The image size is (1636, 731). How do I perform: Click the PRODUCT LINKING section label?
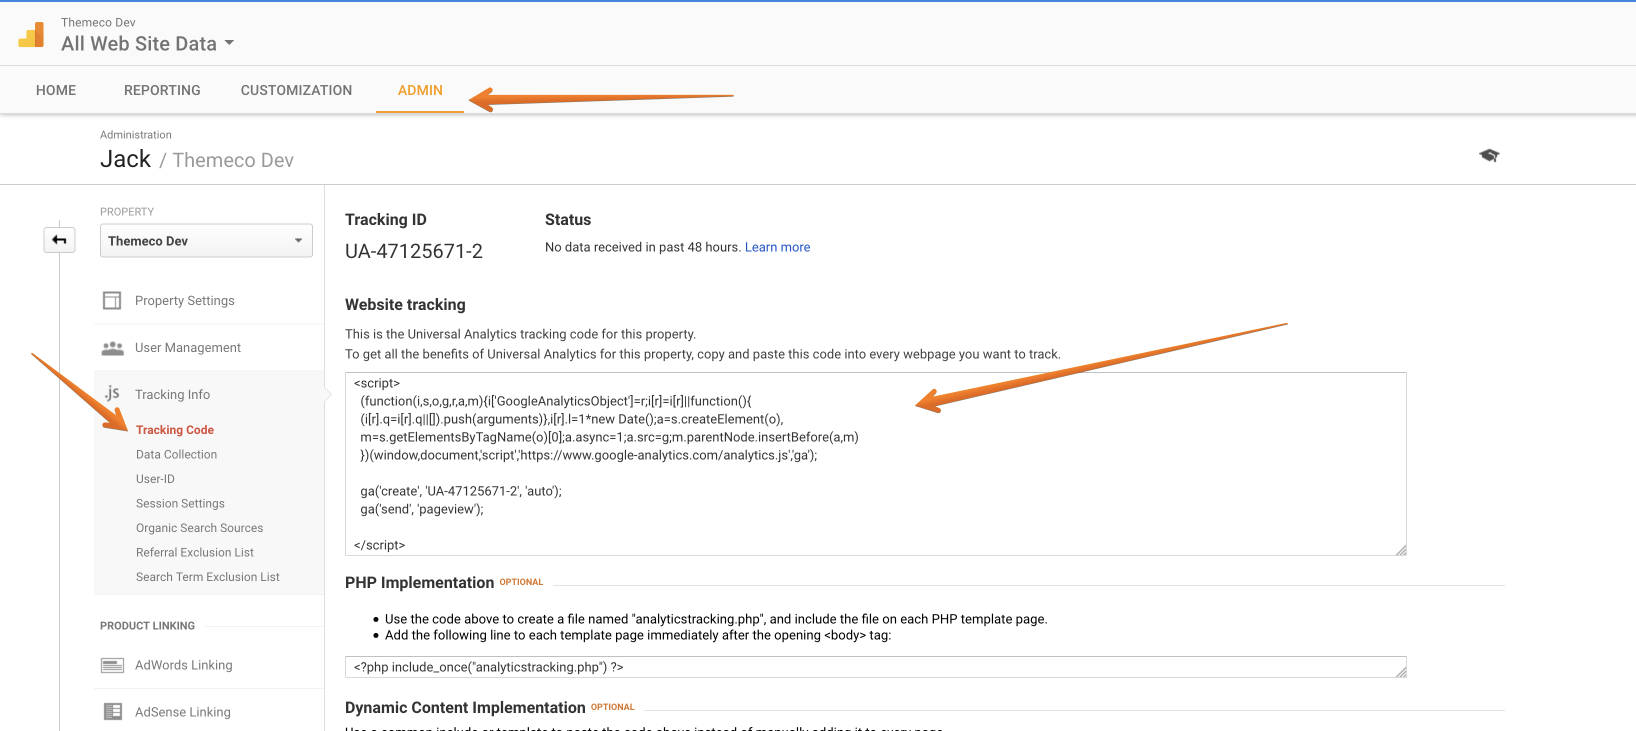pyautogui.click(x=147, y=626)
